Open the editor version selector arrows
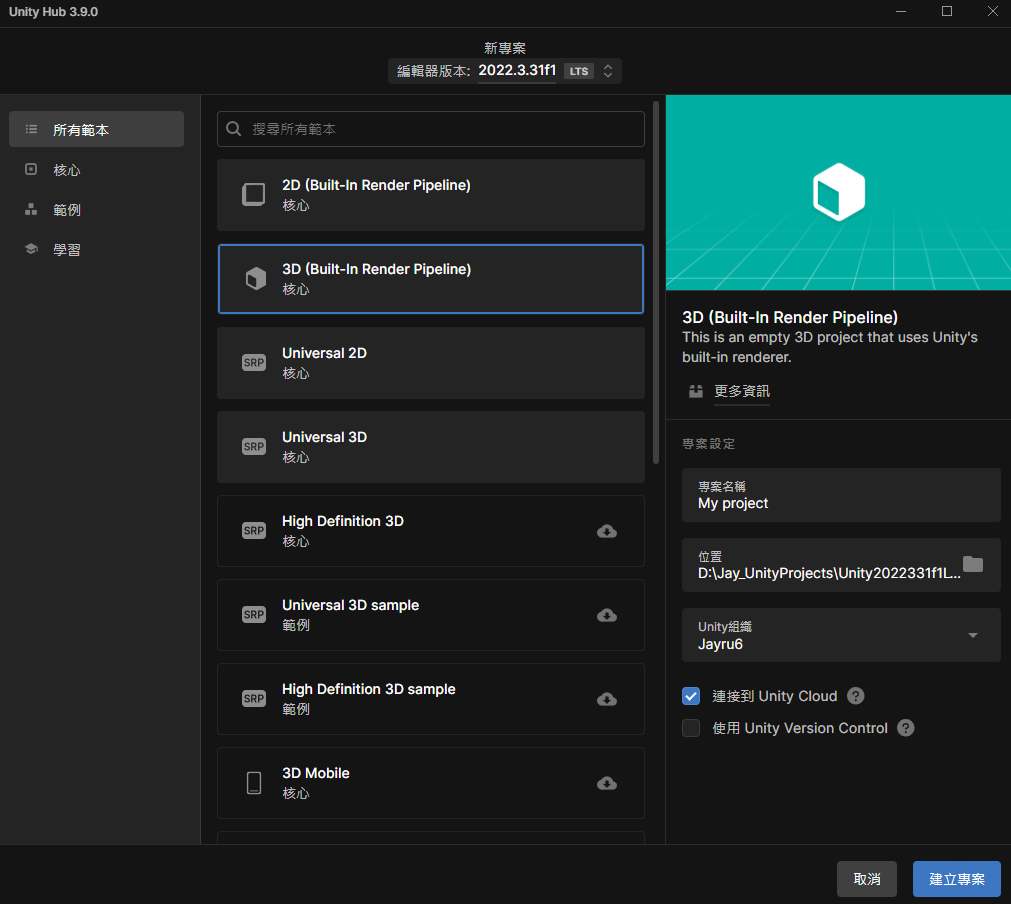Viewport: 1011px width, 904px height. click(607, 71)
